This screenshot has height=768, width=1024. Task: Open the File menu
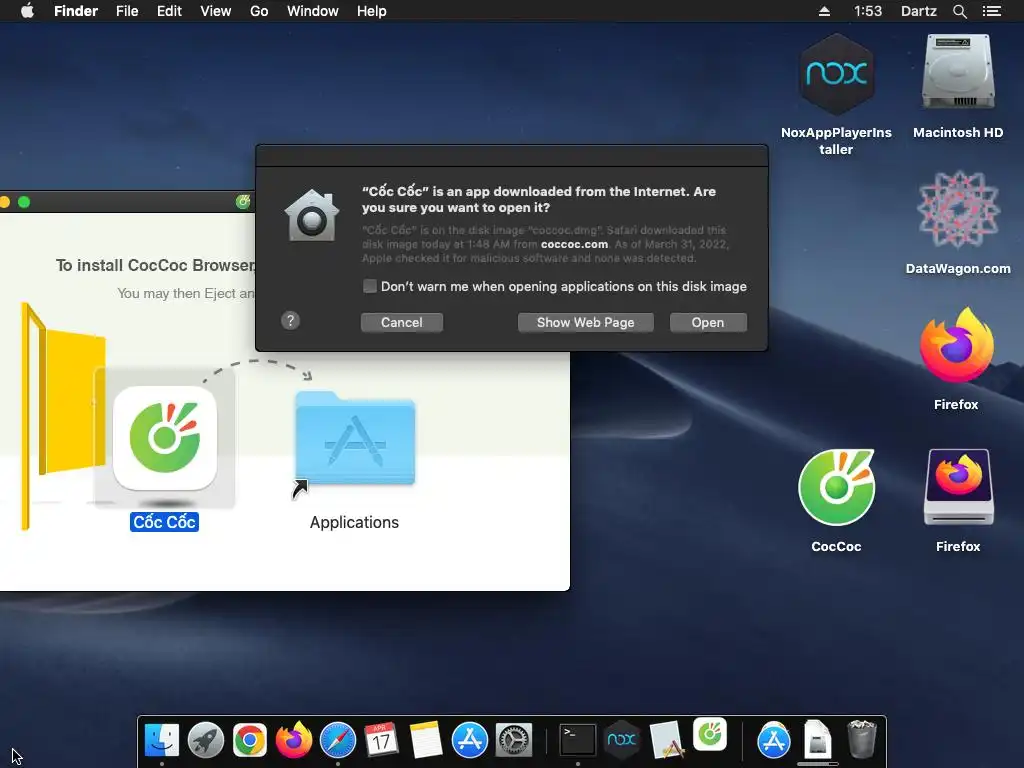[x=127, y=11]
